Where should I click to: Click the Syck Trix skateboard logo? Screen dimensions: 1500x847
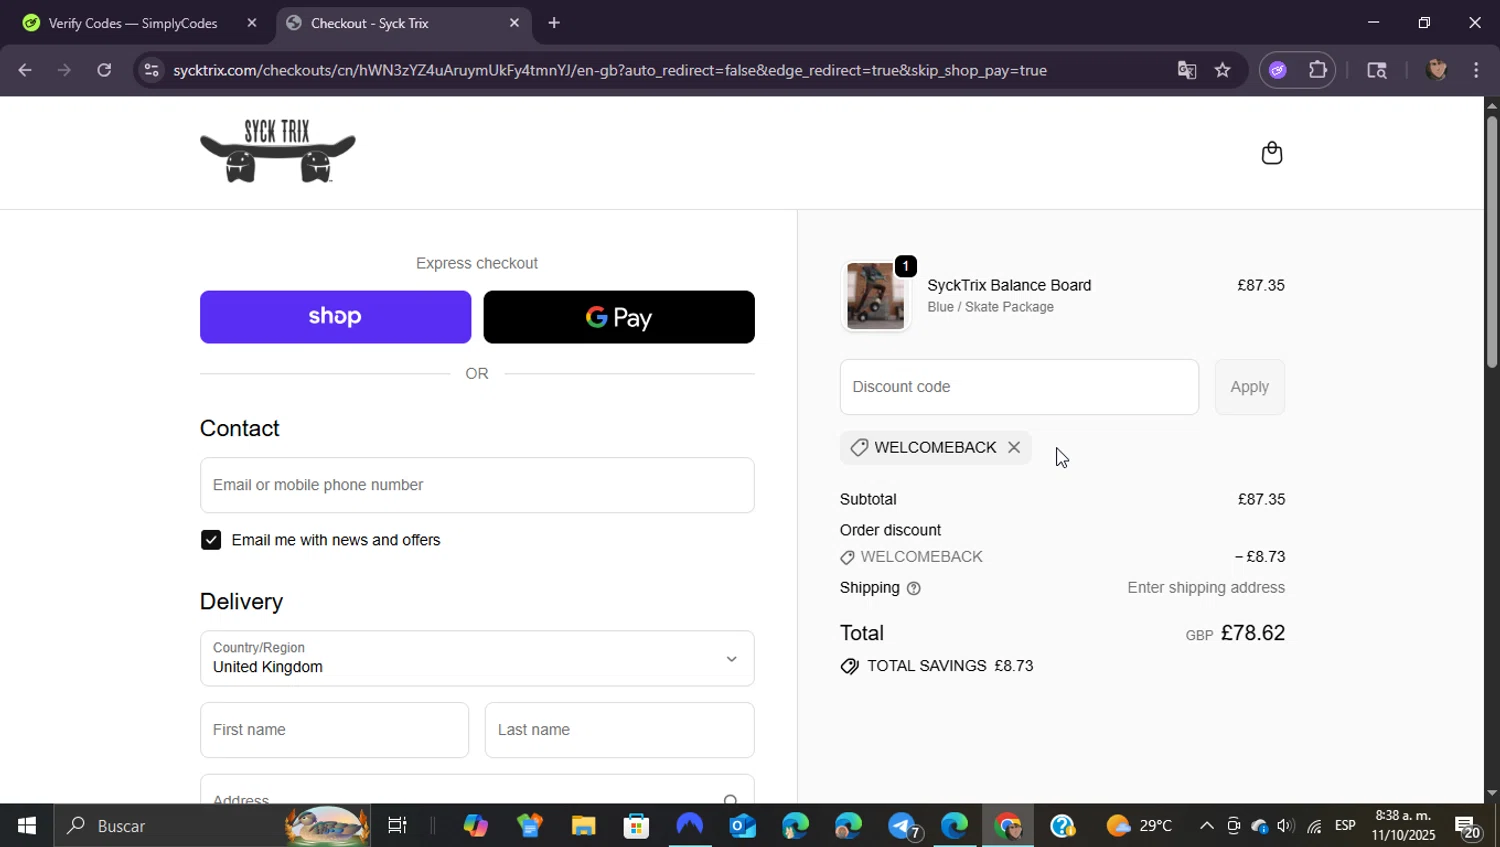(x=277, y=151)
